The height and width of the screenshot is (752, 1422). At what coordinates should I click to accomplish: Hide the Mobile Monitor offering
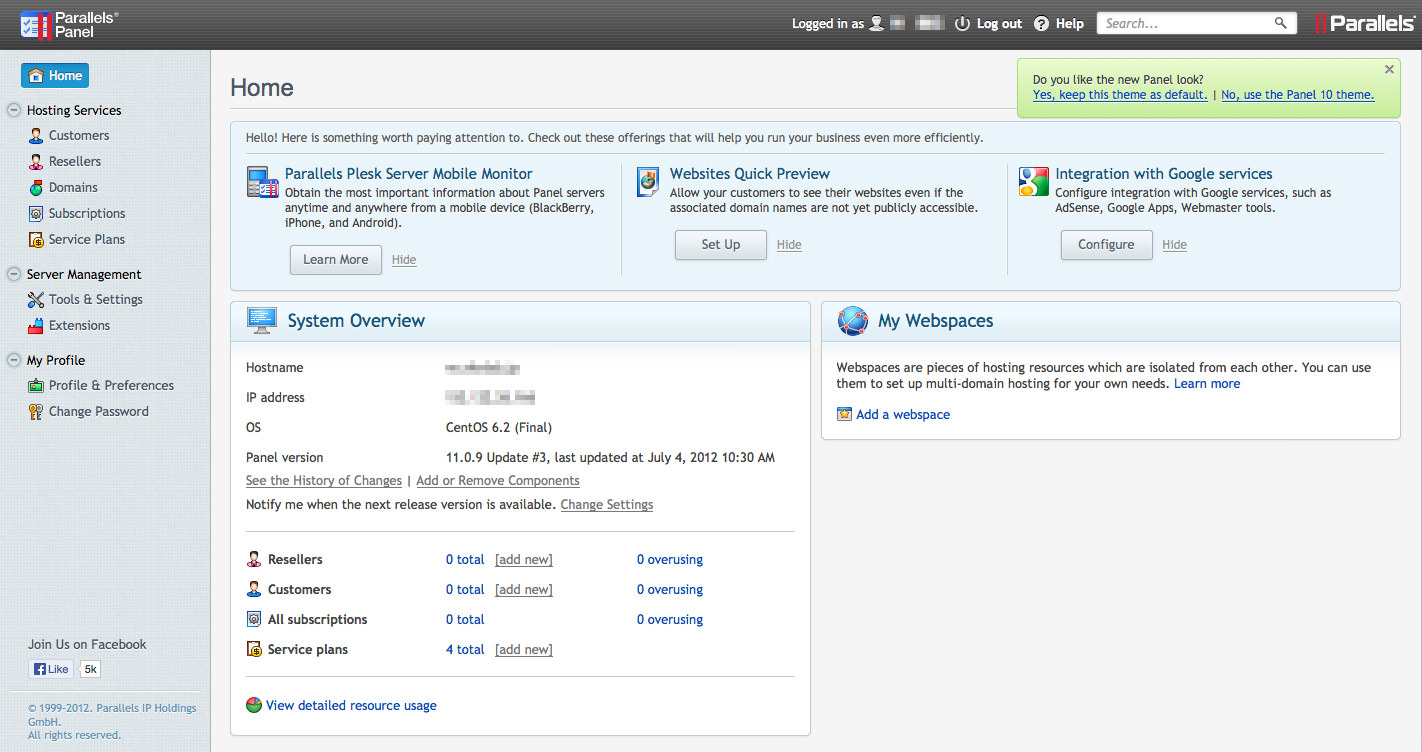(x=404, y=260)
